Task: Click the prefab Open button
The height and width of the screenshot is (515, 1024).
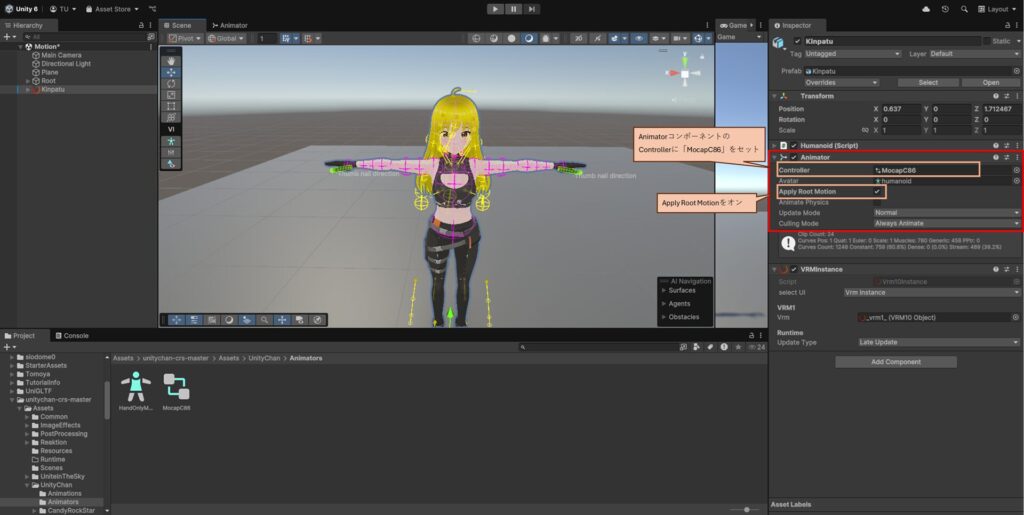Action: coord(991,83)
